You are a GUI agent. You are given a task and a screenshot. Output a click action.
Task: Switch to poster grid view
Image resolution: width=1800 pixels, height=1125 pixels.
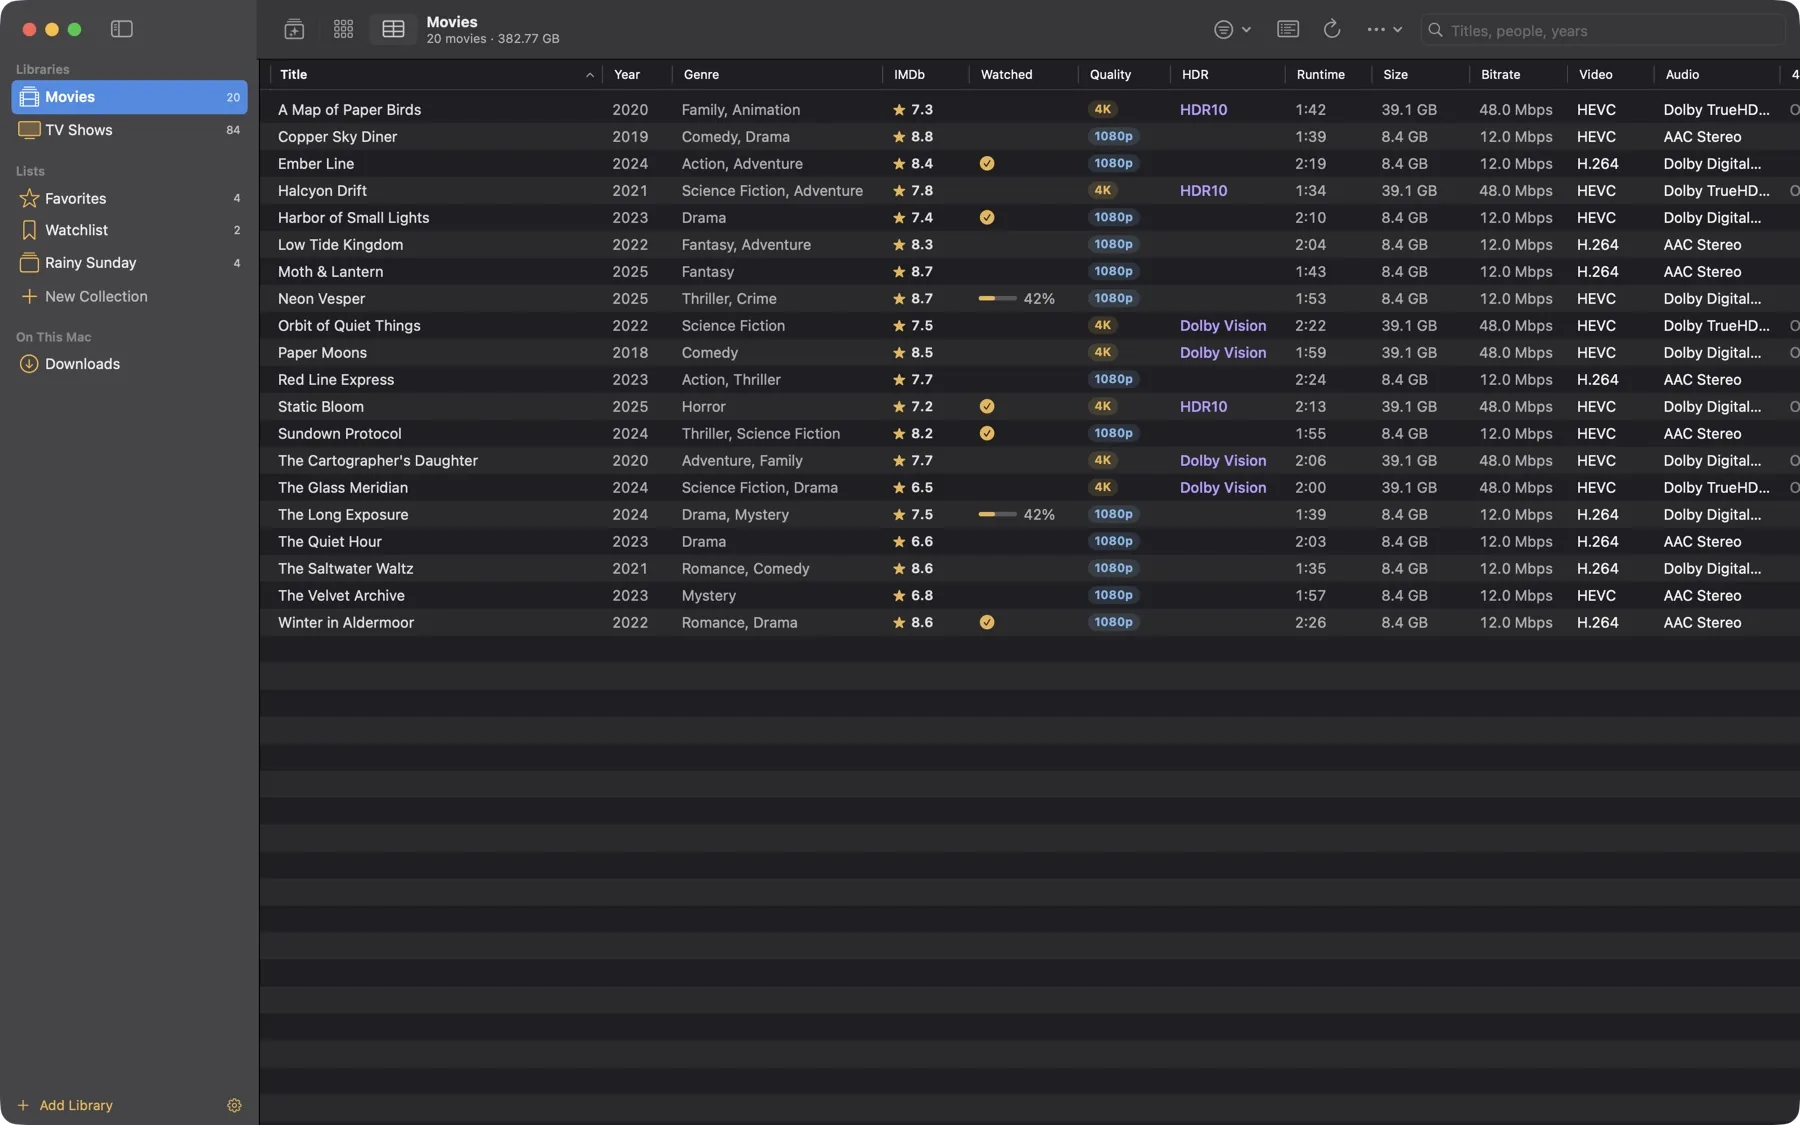[x=344, y=30]
